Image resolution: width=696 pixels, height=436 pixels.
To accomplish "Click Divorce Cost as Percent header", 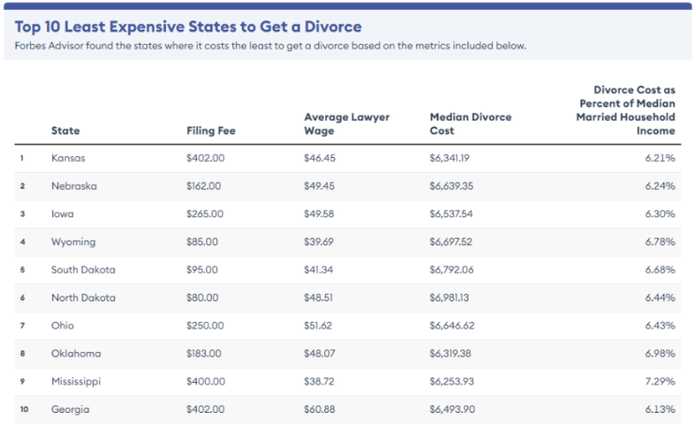I will 625,110.
